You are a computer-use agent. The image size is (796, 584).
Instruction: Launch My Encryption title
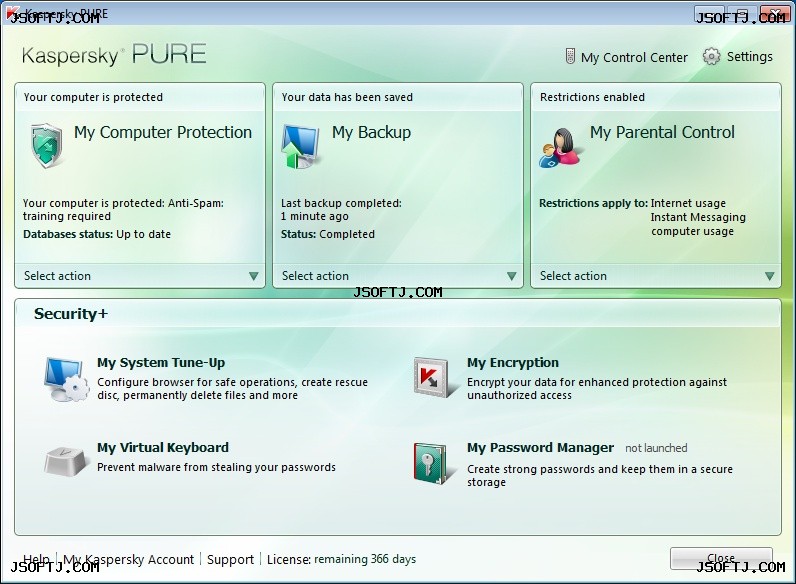[513, 363]
